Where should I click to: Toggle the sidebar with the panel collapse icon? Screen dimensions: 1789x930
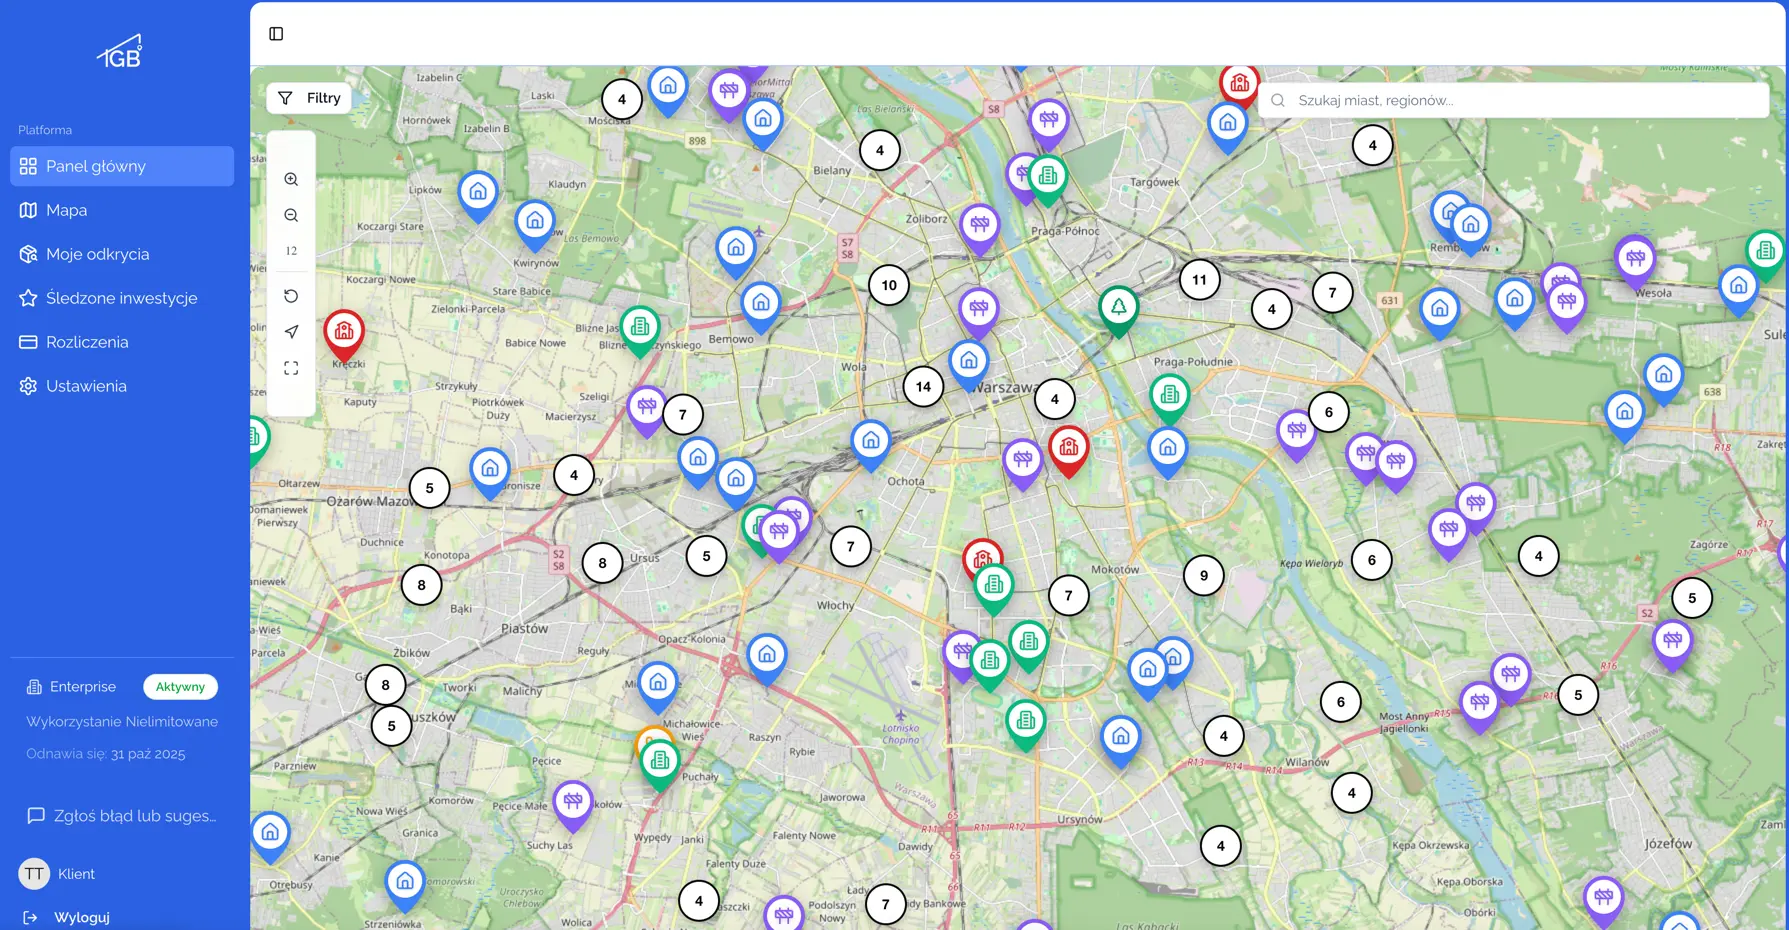click(x=275, y=33)
